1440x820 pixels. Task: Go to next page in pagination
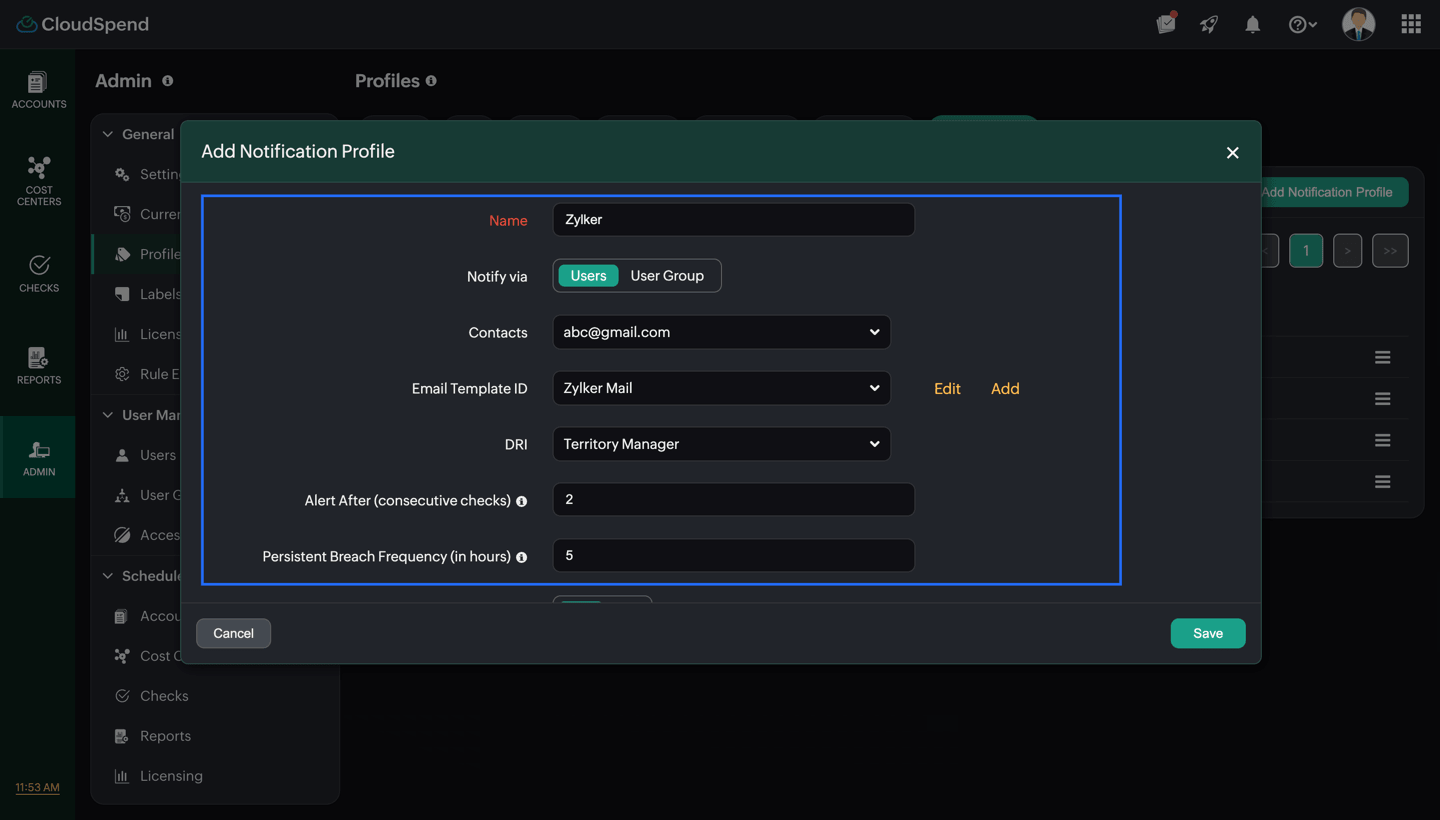click(x=1348, y=251)
